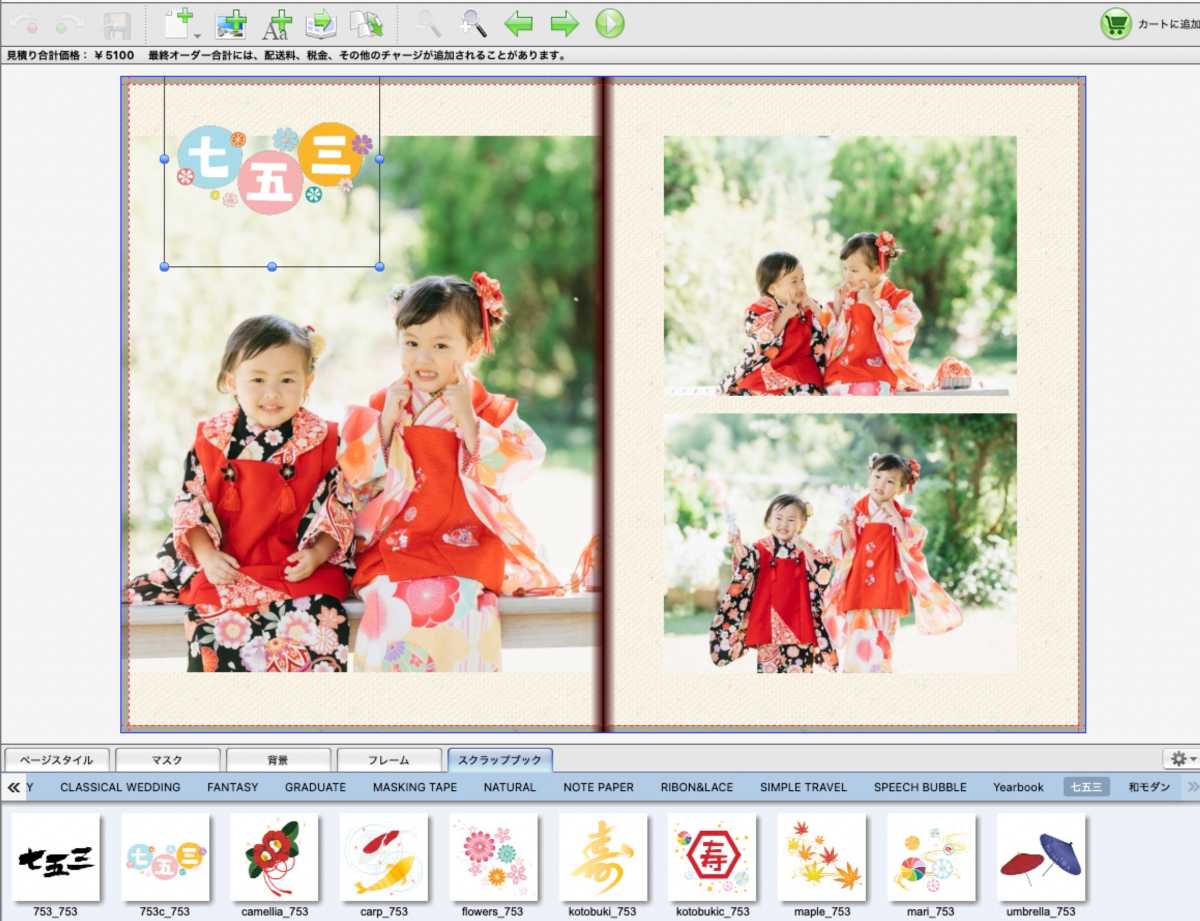
Task: Click the add photo icon
Action: [x=231, y=23]
